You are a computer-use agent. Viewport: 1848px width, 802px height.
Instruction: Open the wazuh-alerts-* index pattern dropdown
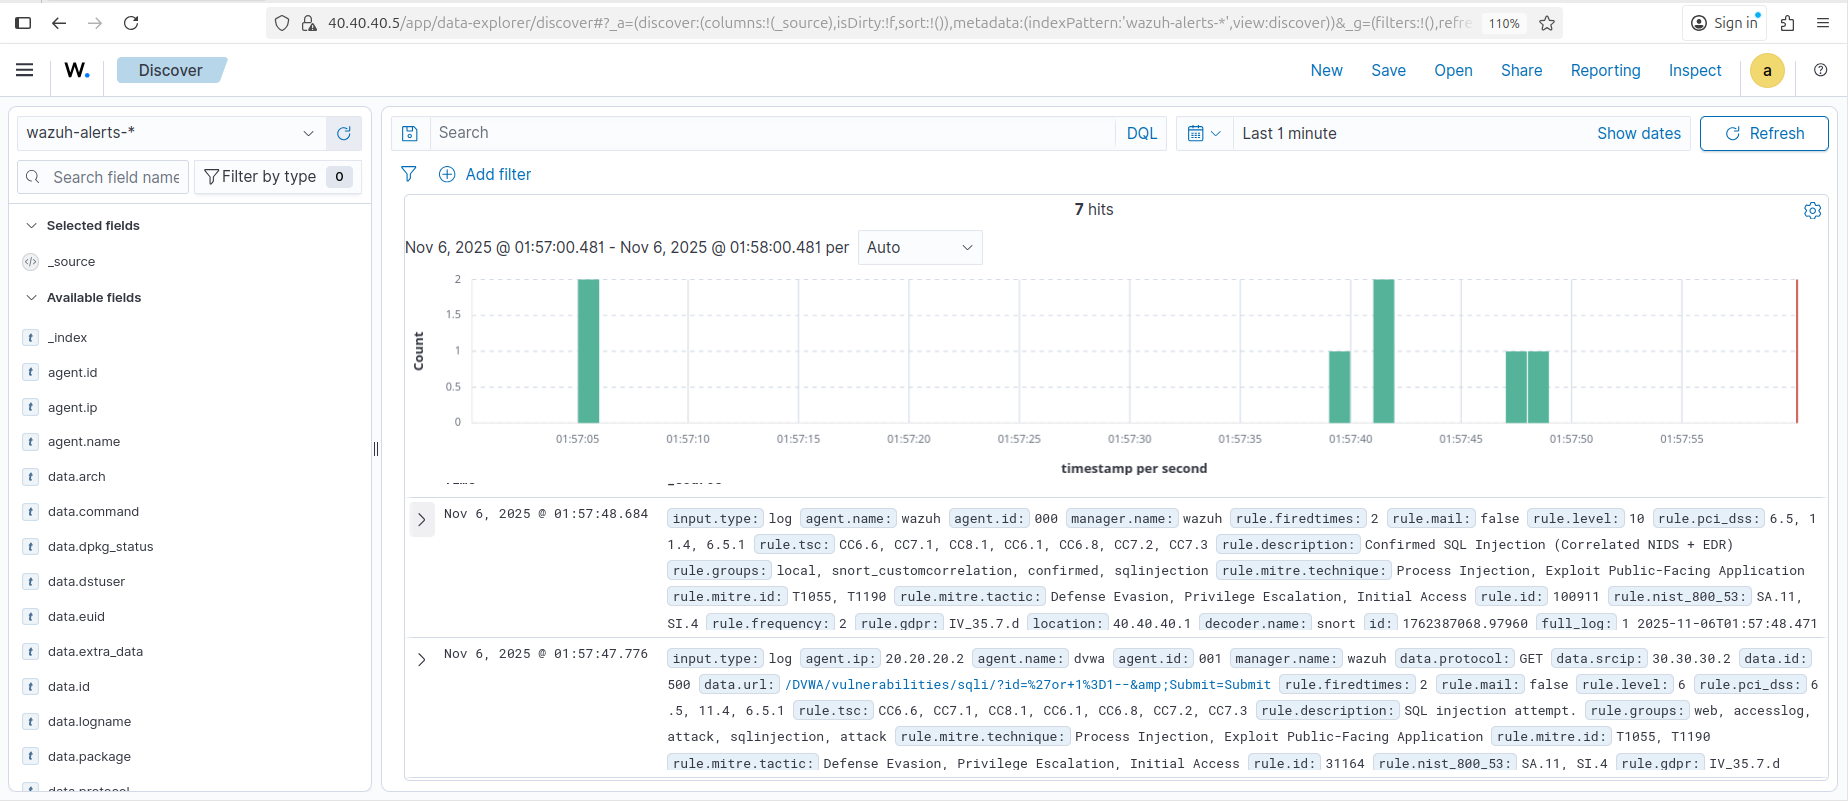(170, 133)
